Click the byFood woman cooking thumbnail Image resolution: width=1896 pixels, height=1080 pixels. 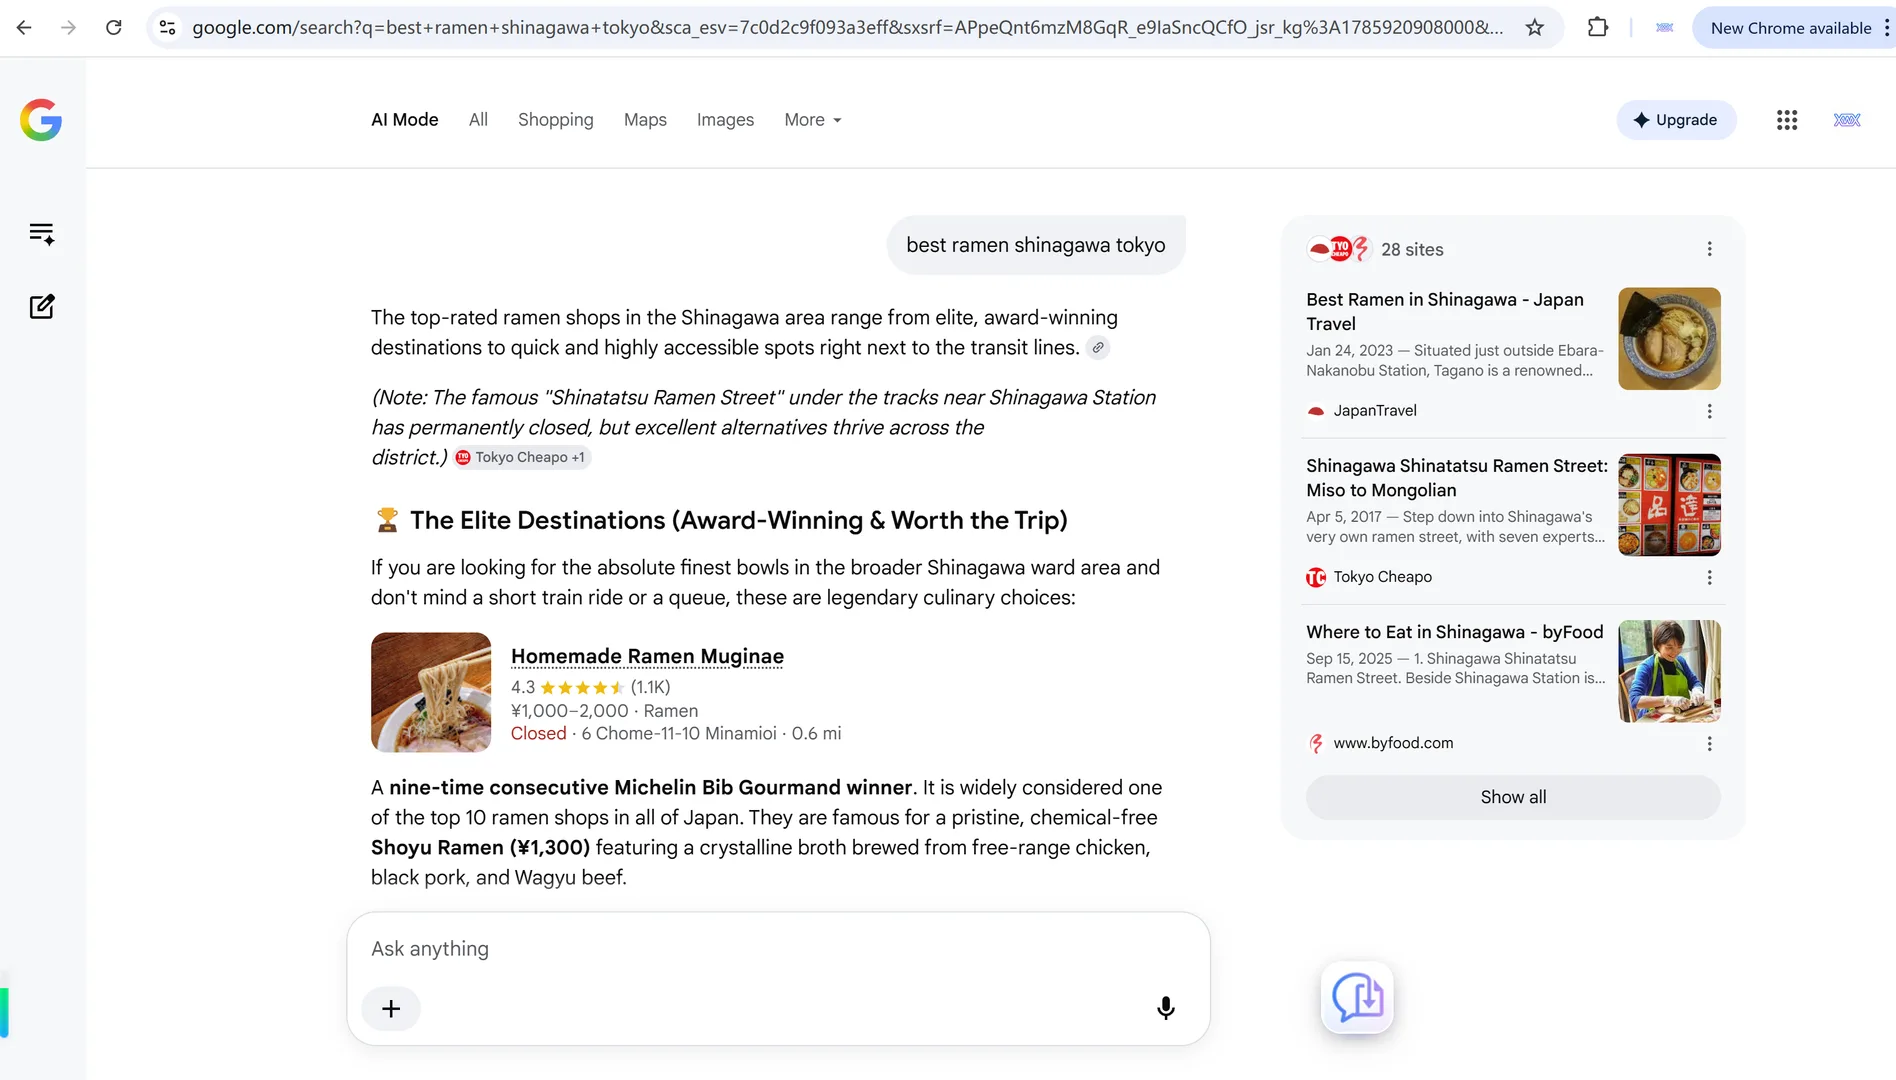coord(1669,671)
